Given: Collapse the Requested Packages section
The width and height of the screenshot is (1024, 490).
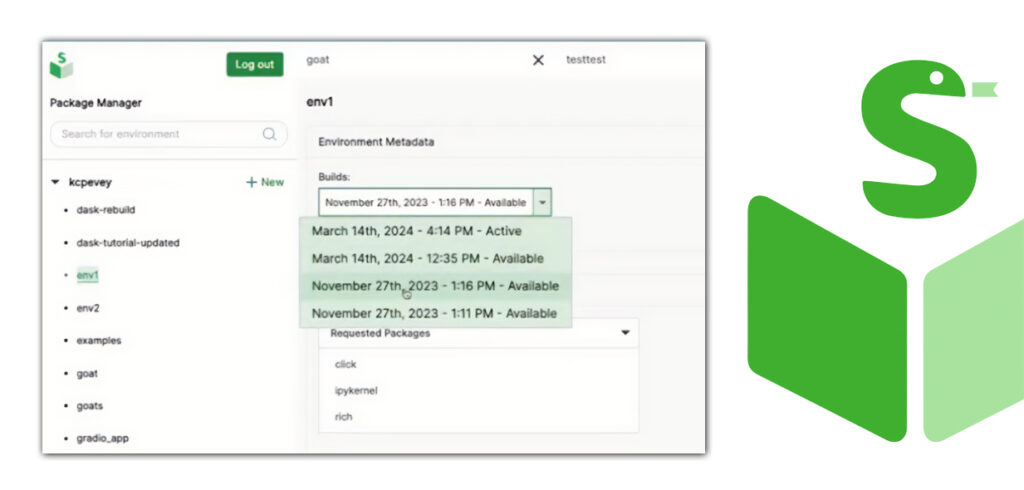Looking at the screenshot, I should tap(625, 333).
